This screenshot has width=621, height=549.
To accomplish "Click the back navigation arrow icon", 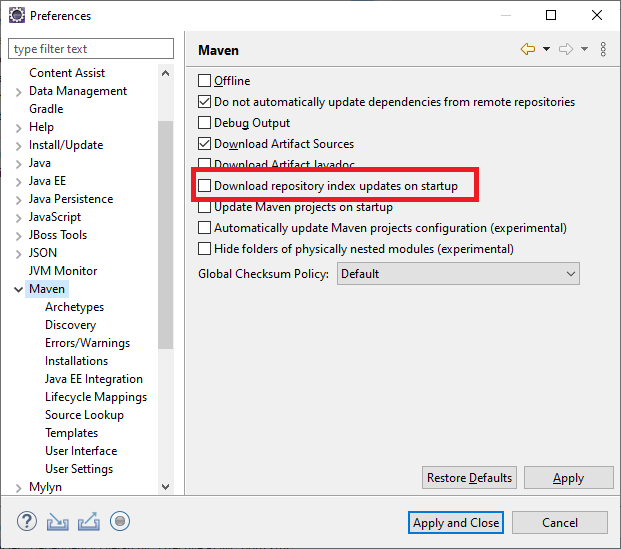I will pyautogui.click(x=528, y=49).
